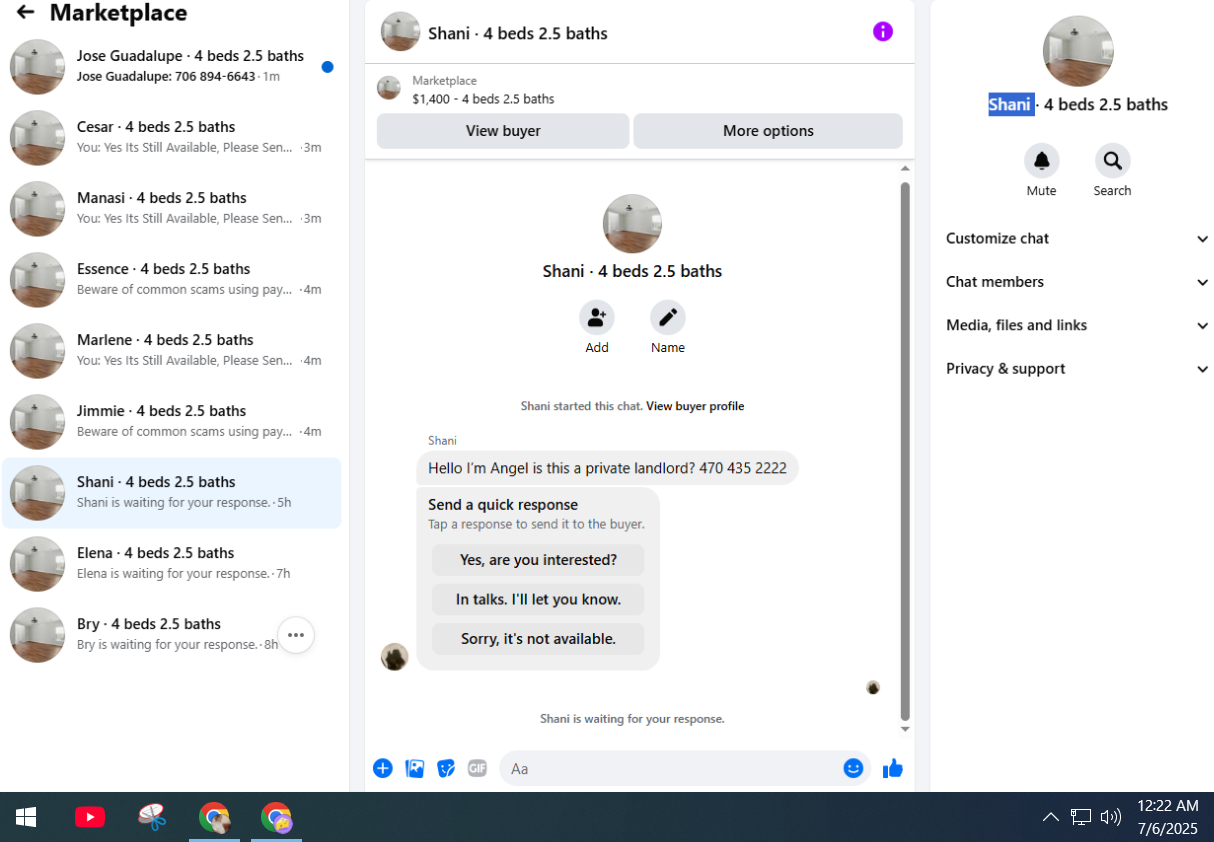
Task: Click the Add people icon
Action: click(x=597, y=318)
